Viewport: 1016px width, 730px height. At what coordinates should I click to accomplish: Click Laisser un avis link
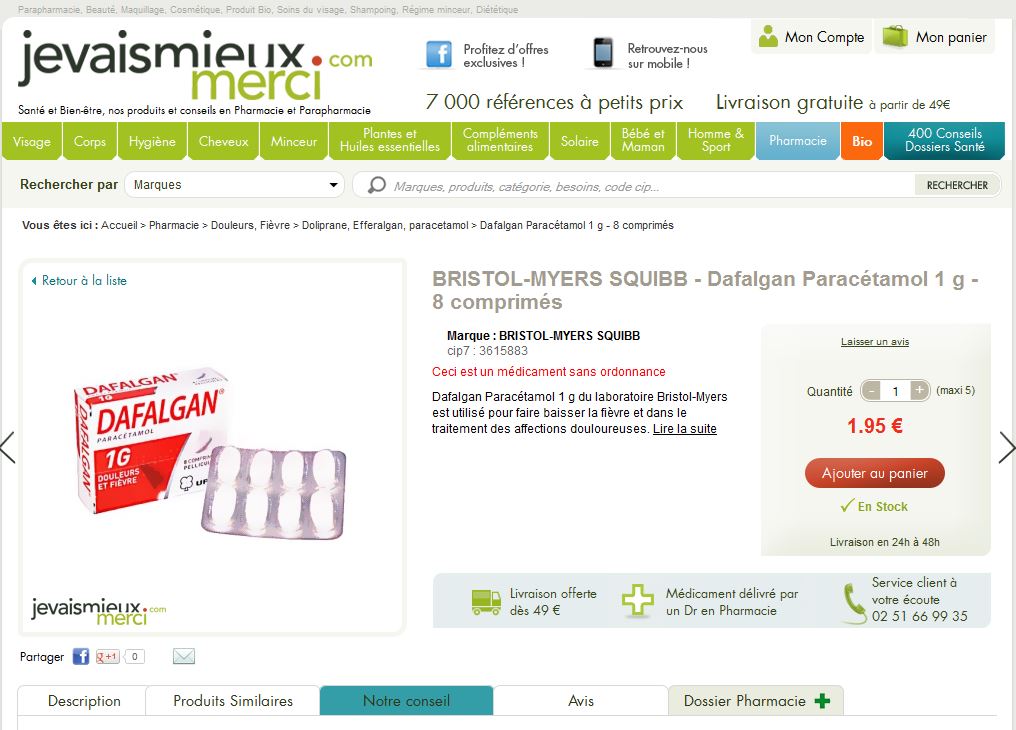(875, 342)
